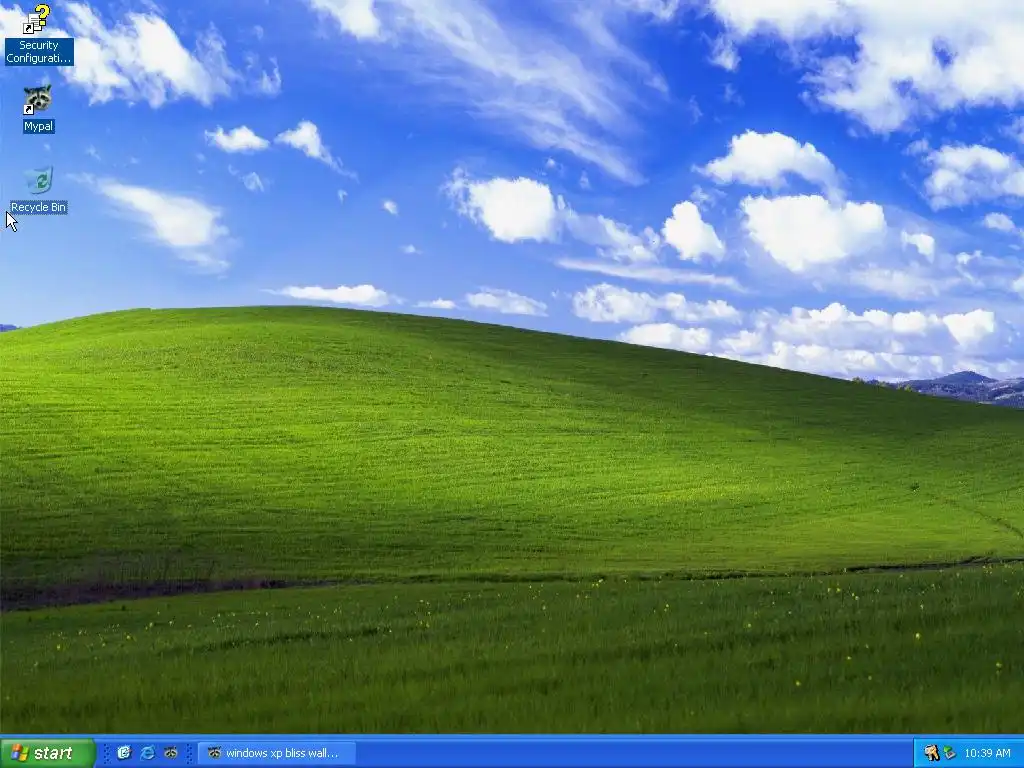Screen dimensions: 1024x768
Task: Click the Safely Remove Hardware tray icon
Action: (x=949, y=753)
